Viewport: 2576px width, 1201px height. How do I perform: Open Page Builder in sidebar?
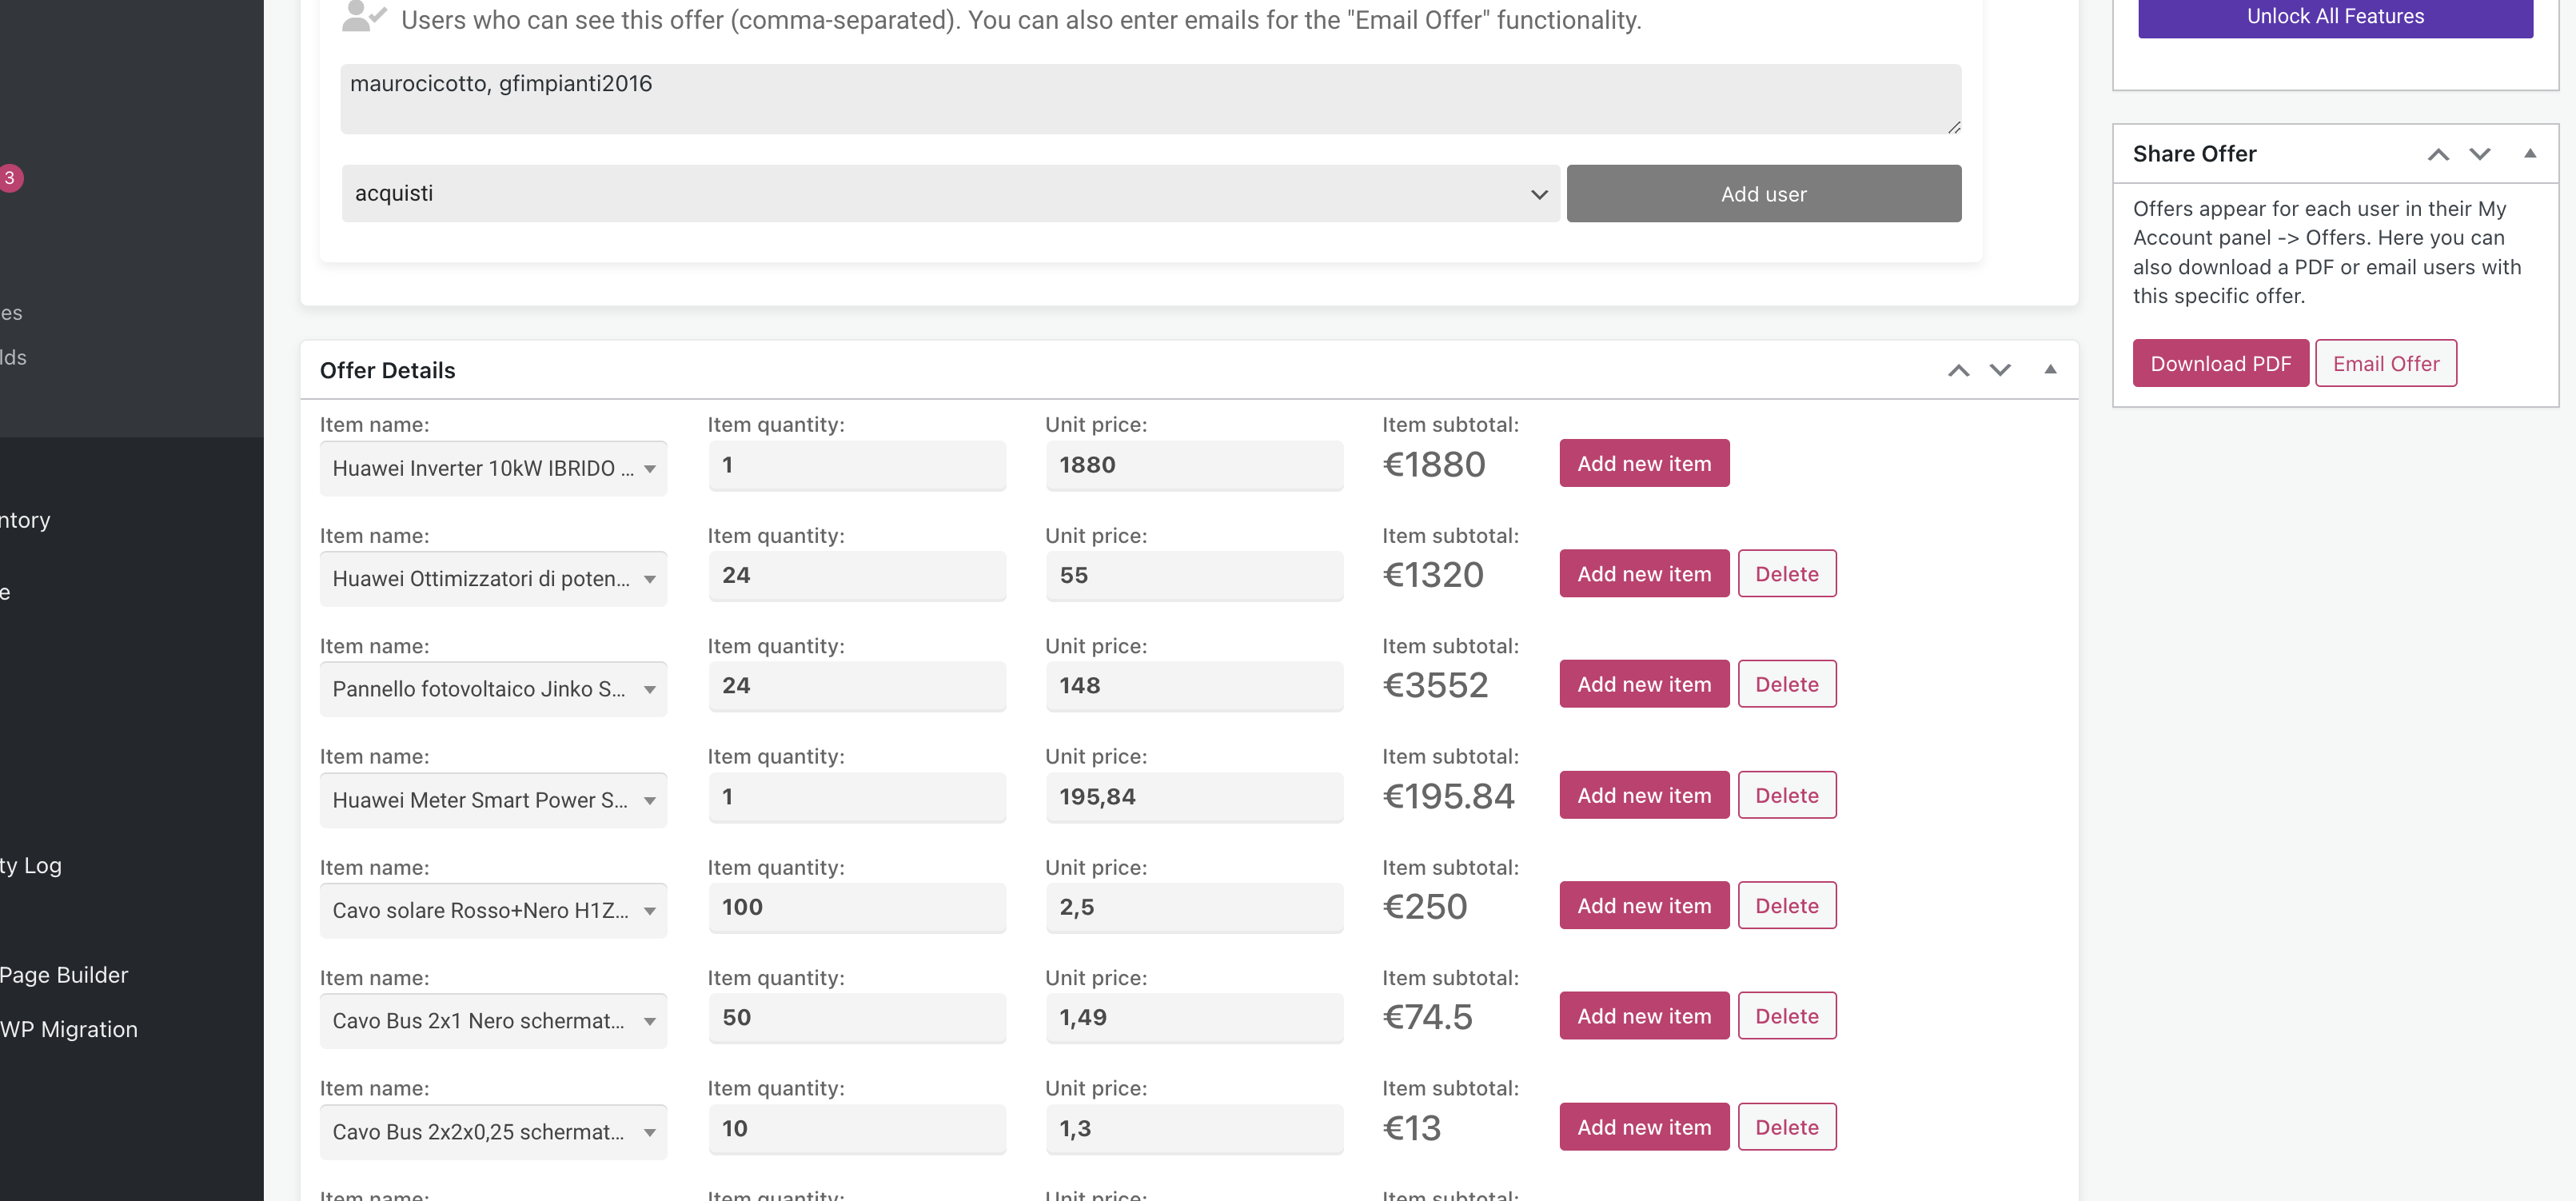(x=64, y=975)
